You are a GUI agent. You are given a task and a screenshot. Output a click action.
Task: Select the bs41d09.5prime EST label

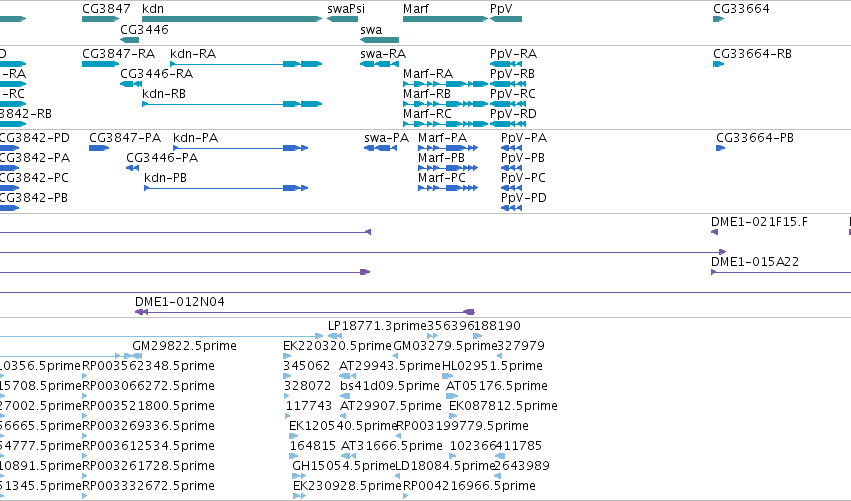coord(390,386)
